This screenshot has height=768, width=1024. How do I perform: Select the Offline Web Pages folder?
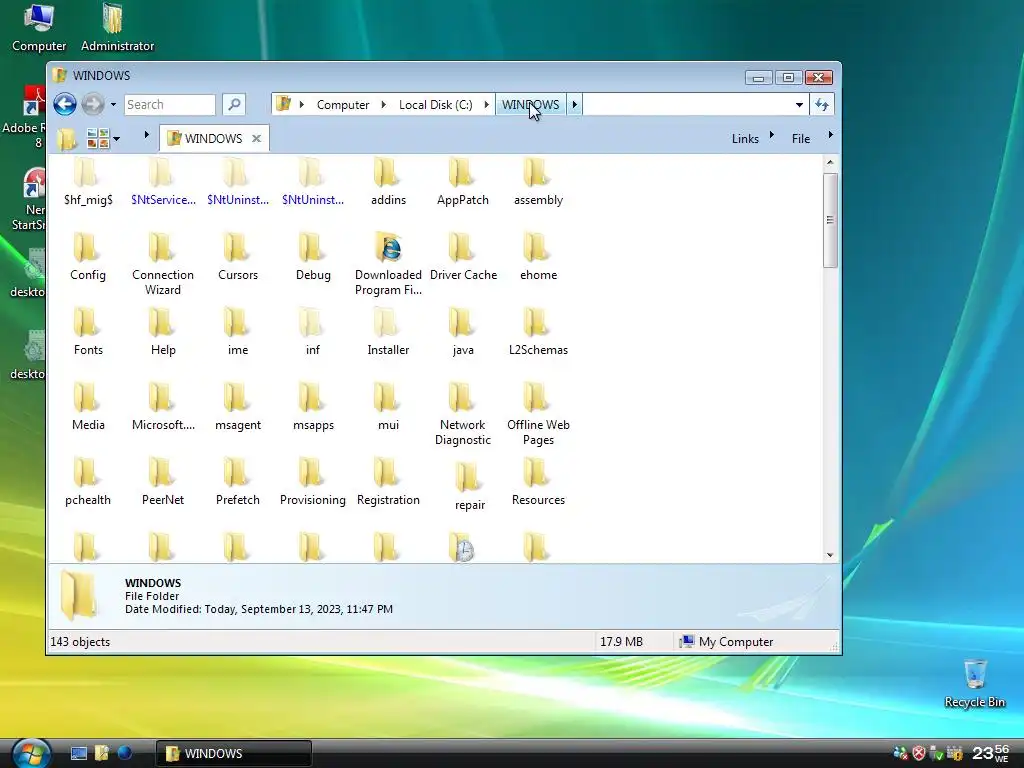(x=538, y=414)
